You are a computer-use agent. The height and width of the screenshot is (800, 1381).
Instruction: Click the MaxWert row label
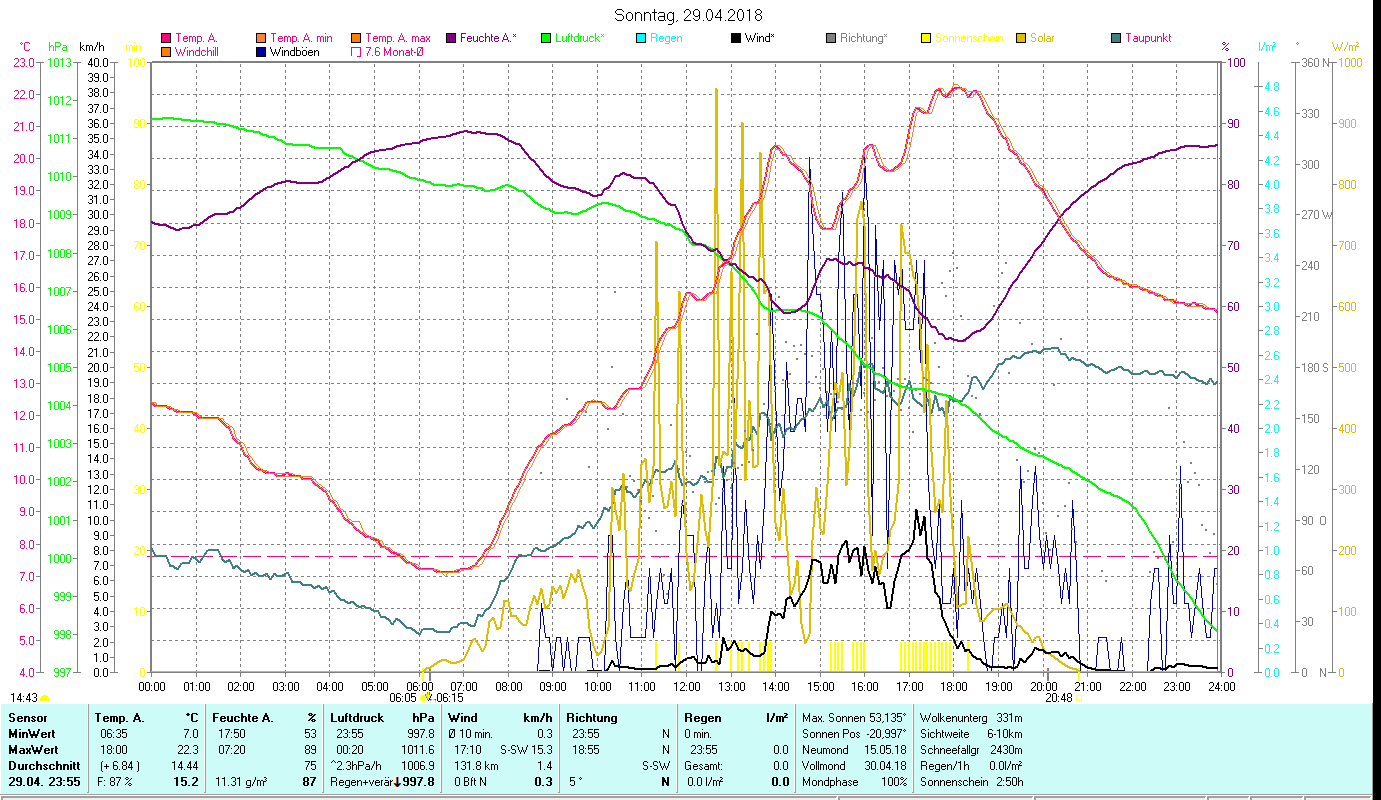tap(32, 750)
